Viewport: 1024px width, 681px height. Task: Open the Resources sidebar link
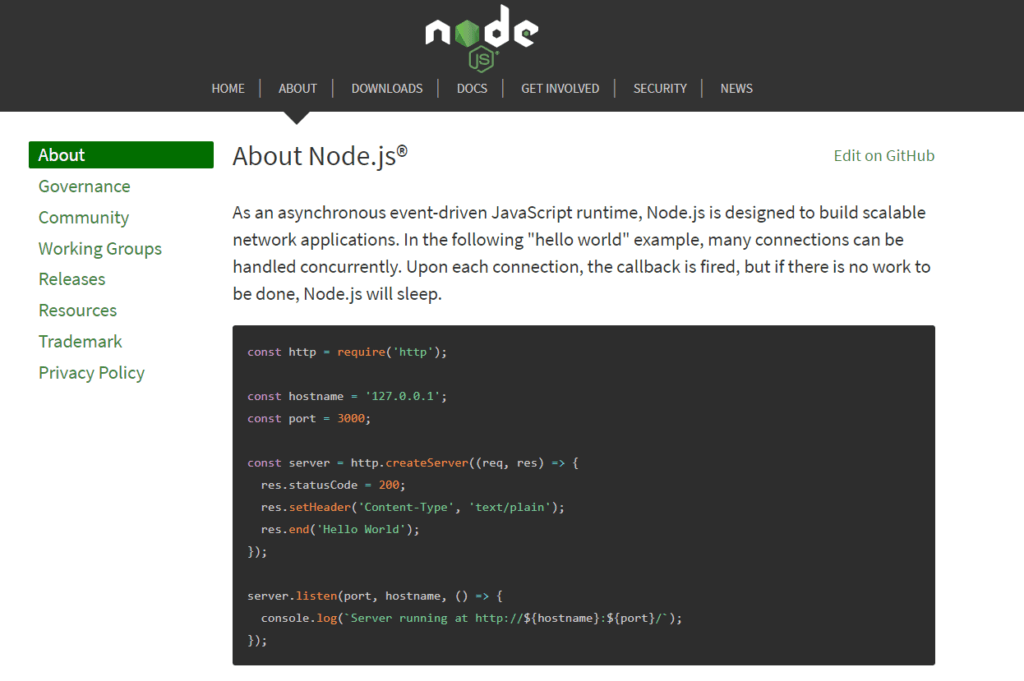[x=78, y=310]
